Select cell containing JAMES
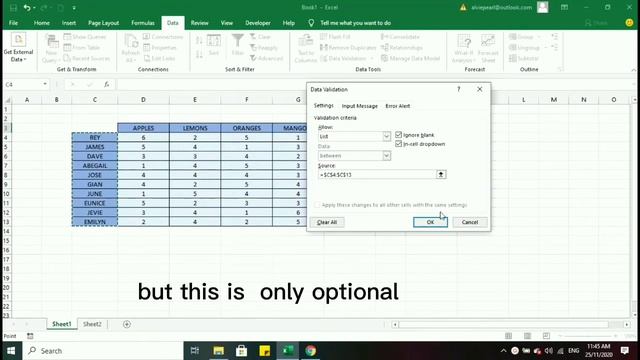Image resolution: width=640 pixels, height=360 pixels. 95,147
